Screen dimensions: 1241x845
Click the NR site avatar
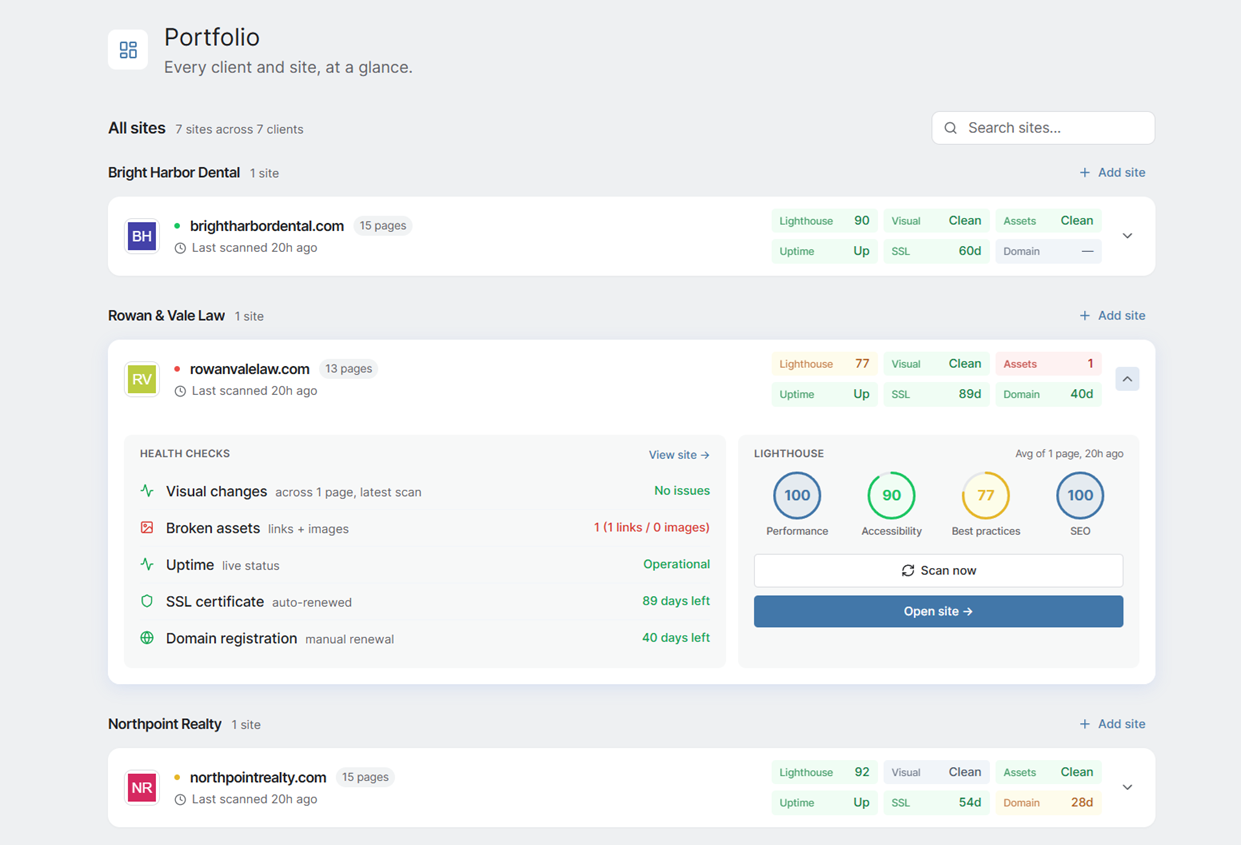(x=142, y=787)
